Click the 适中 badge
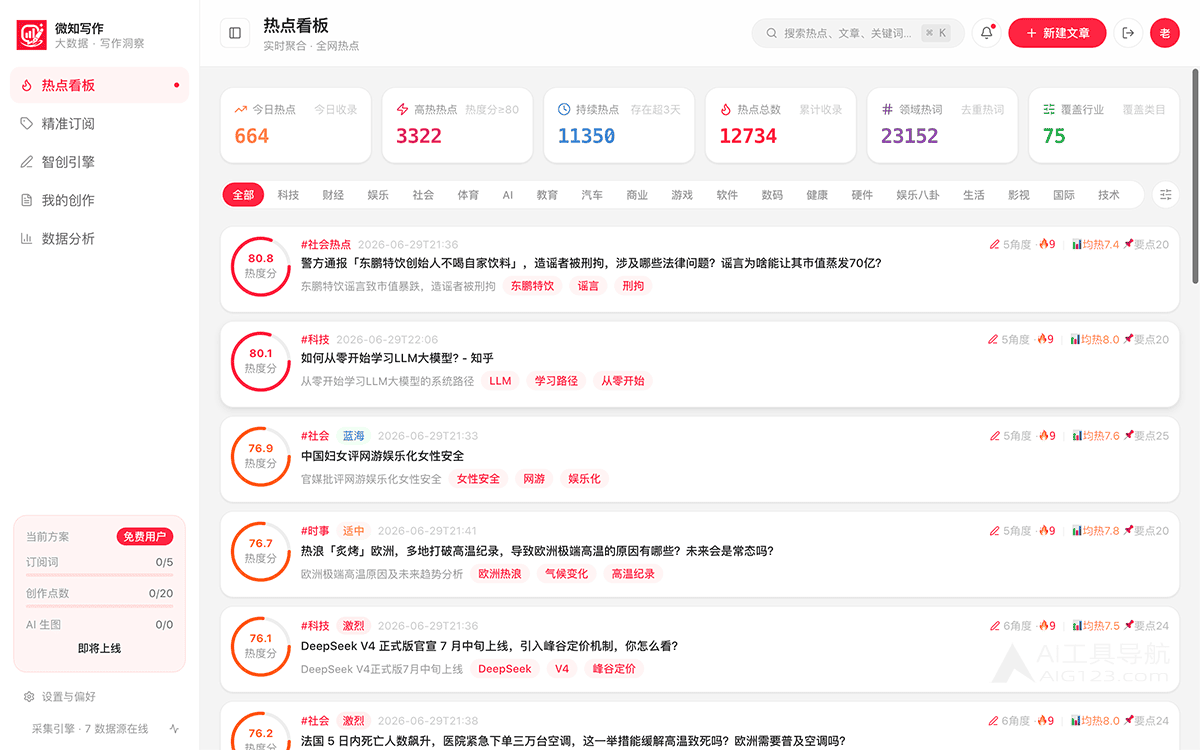 coord(354,531)
